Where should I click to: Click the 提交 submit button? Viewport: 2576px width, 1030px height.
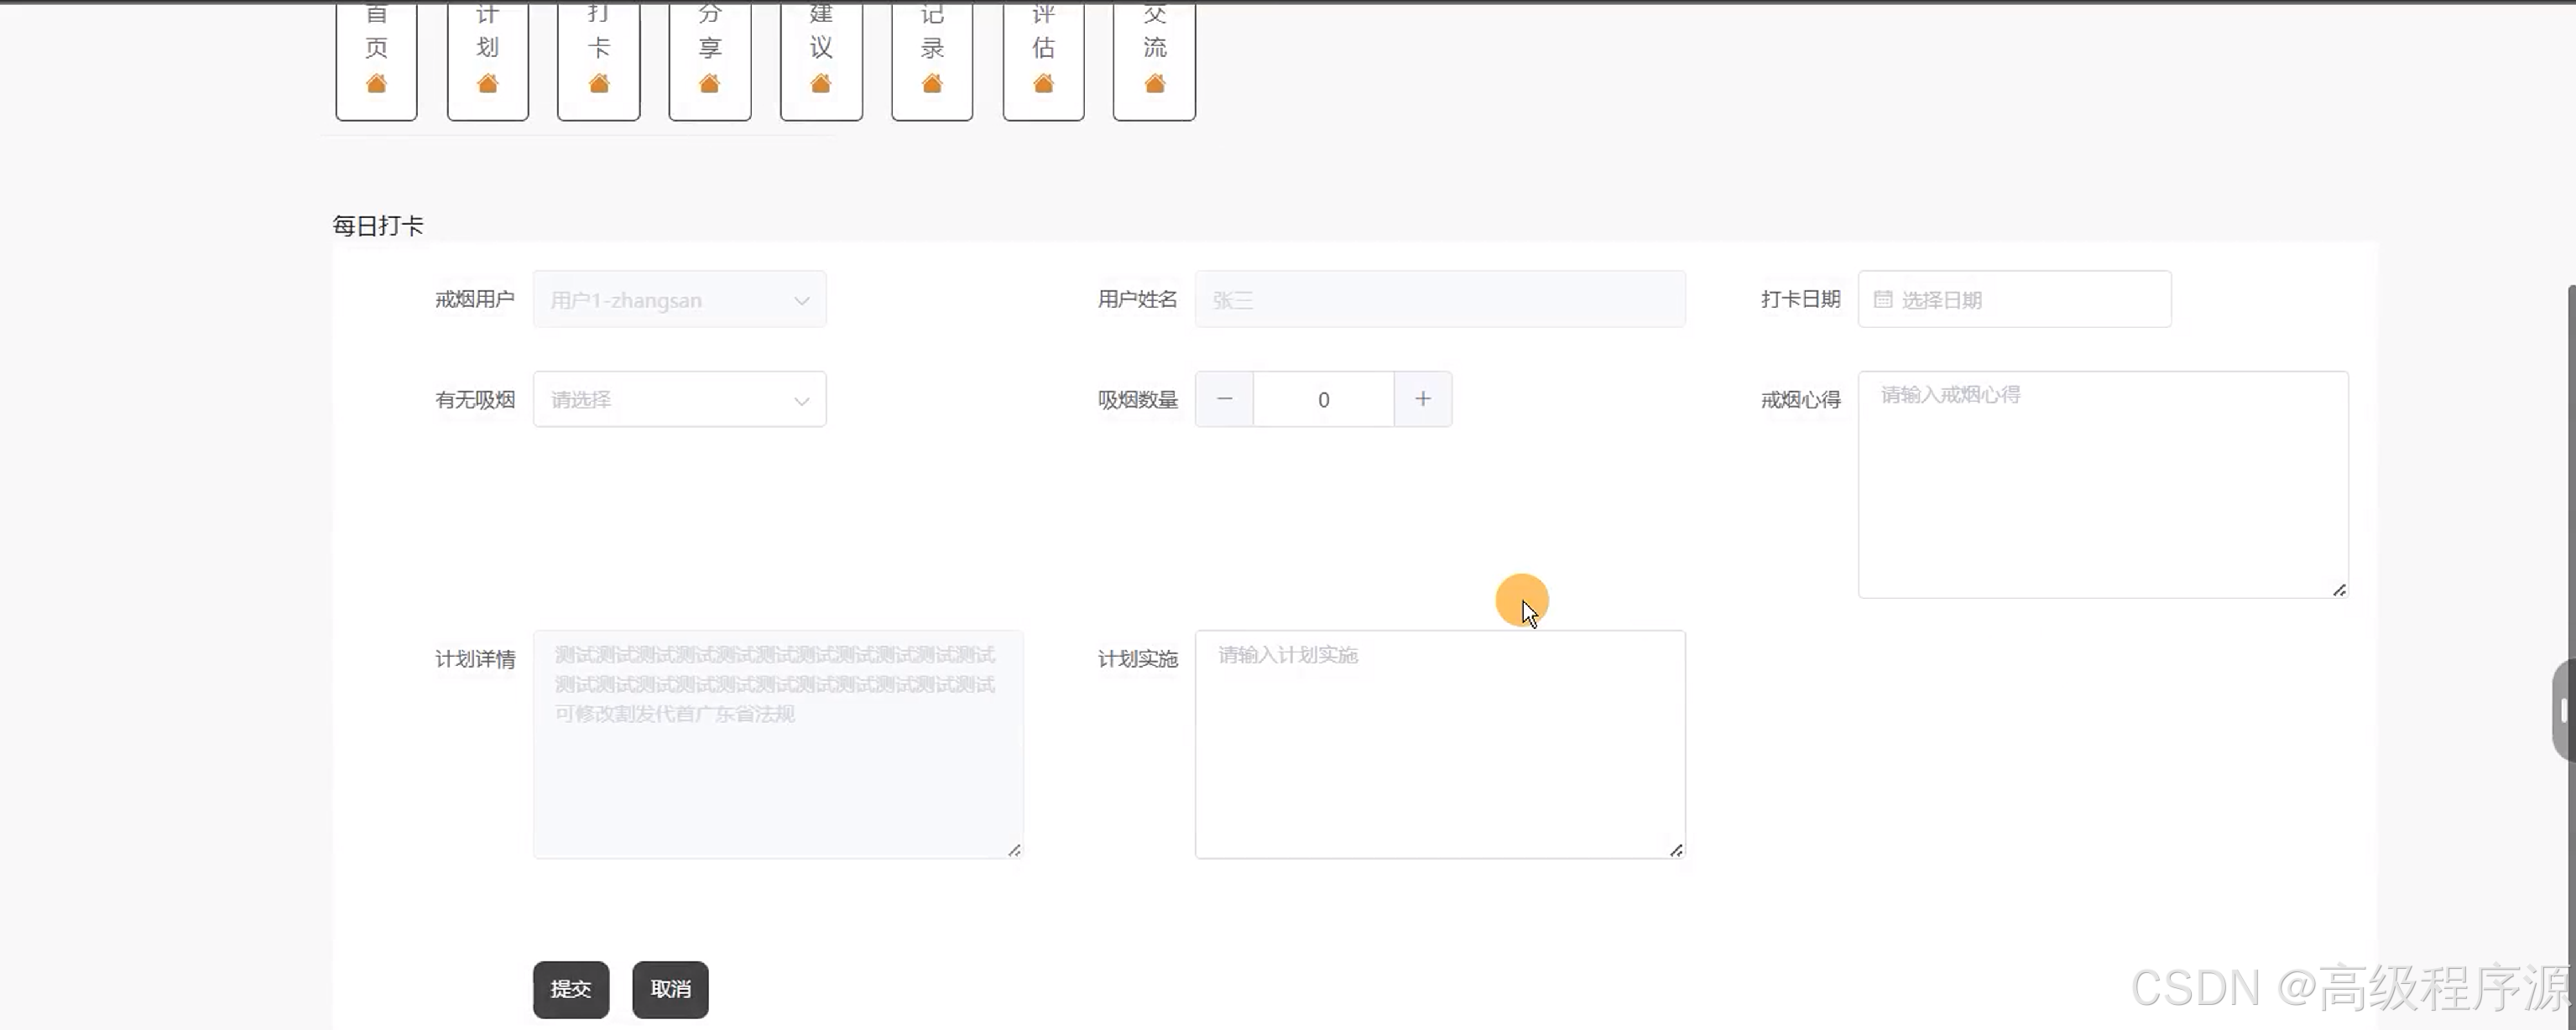click(571, 989)
